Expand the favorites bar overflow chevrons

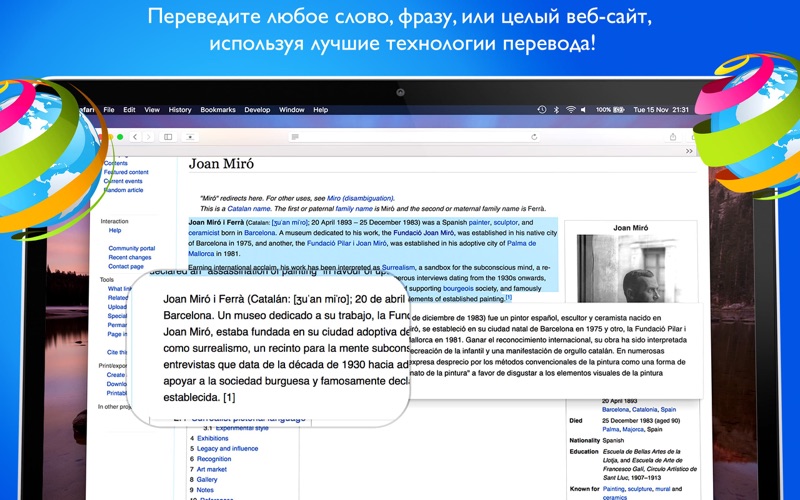pyautogui.click(x=689, y=151)
